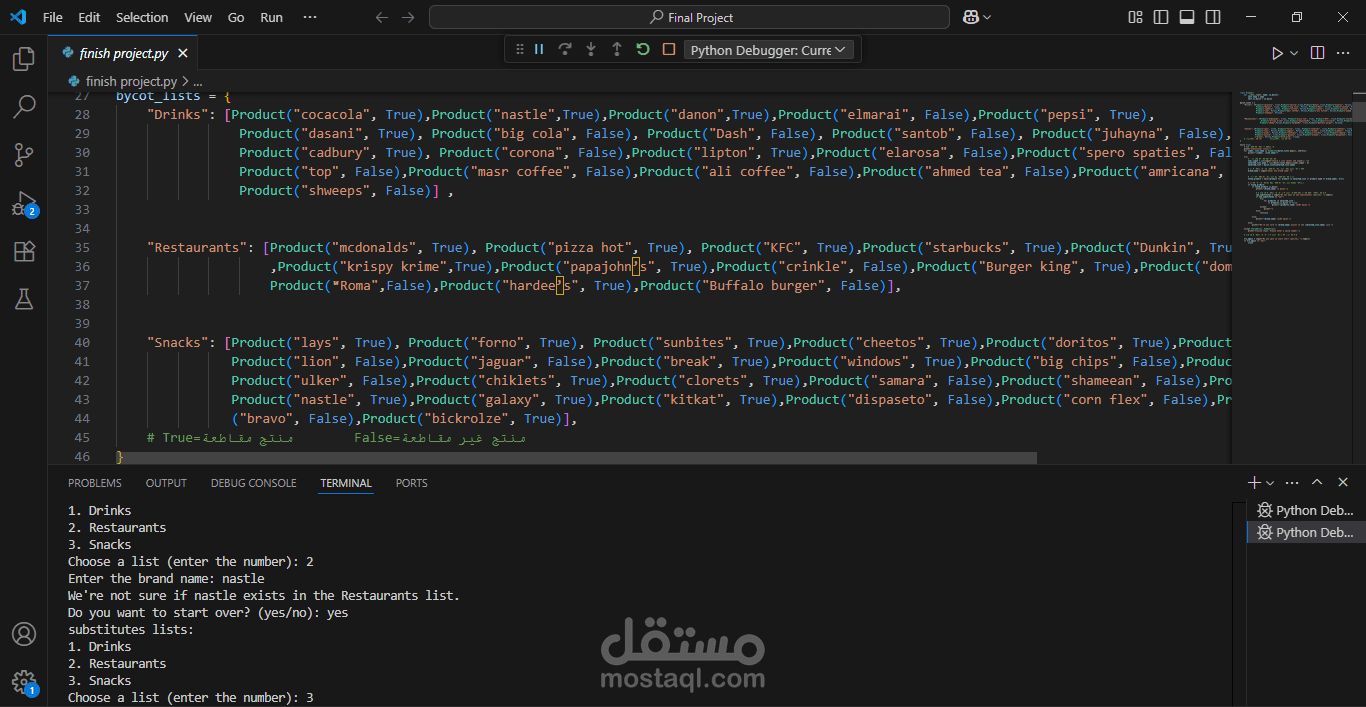Grab the debug toolbar drag handle

[519, 50]
